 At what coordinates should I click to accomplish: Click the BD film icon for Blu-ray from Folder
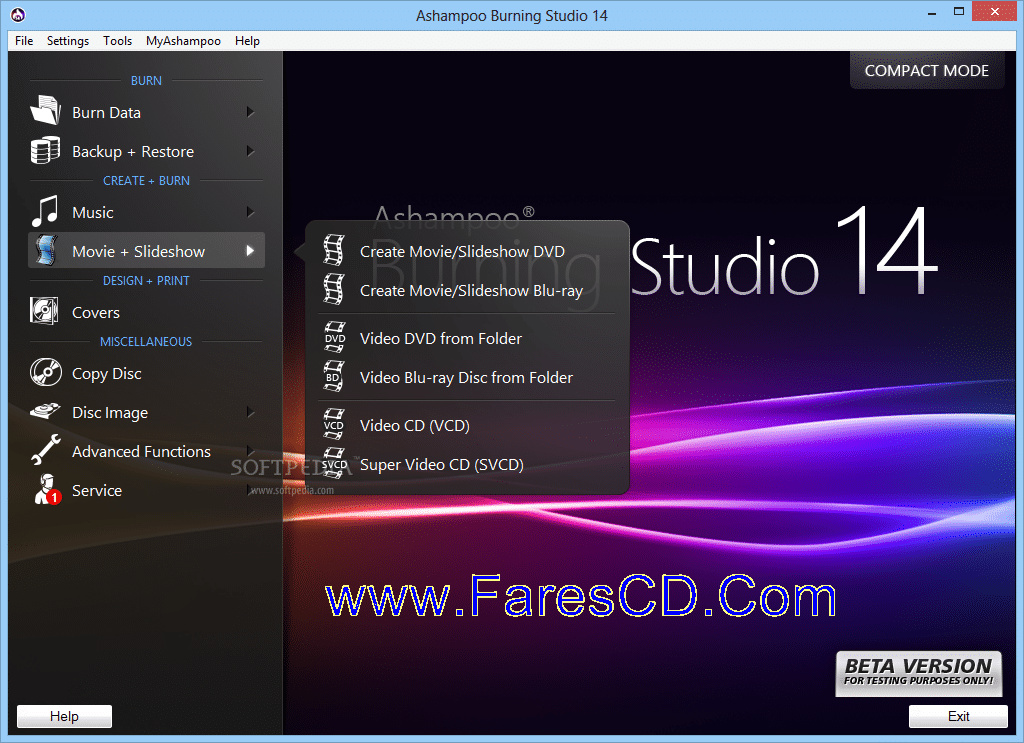click(x=334, y=376)
